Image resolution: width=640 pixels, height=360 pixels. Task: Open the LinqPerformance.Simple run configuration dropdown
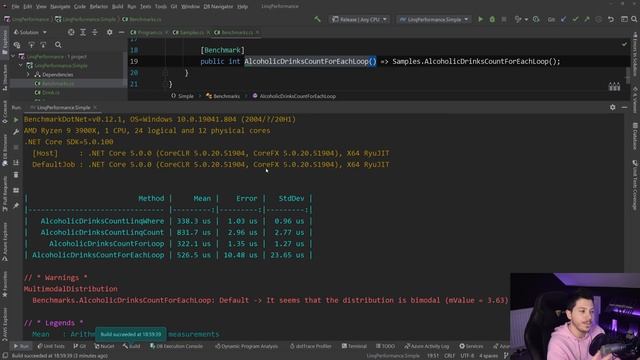pyautogui.click(x=434, y=19)
